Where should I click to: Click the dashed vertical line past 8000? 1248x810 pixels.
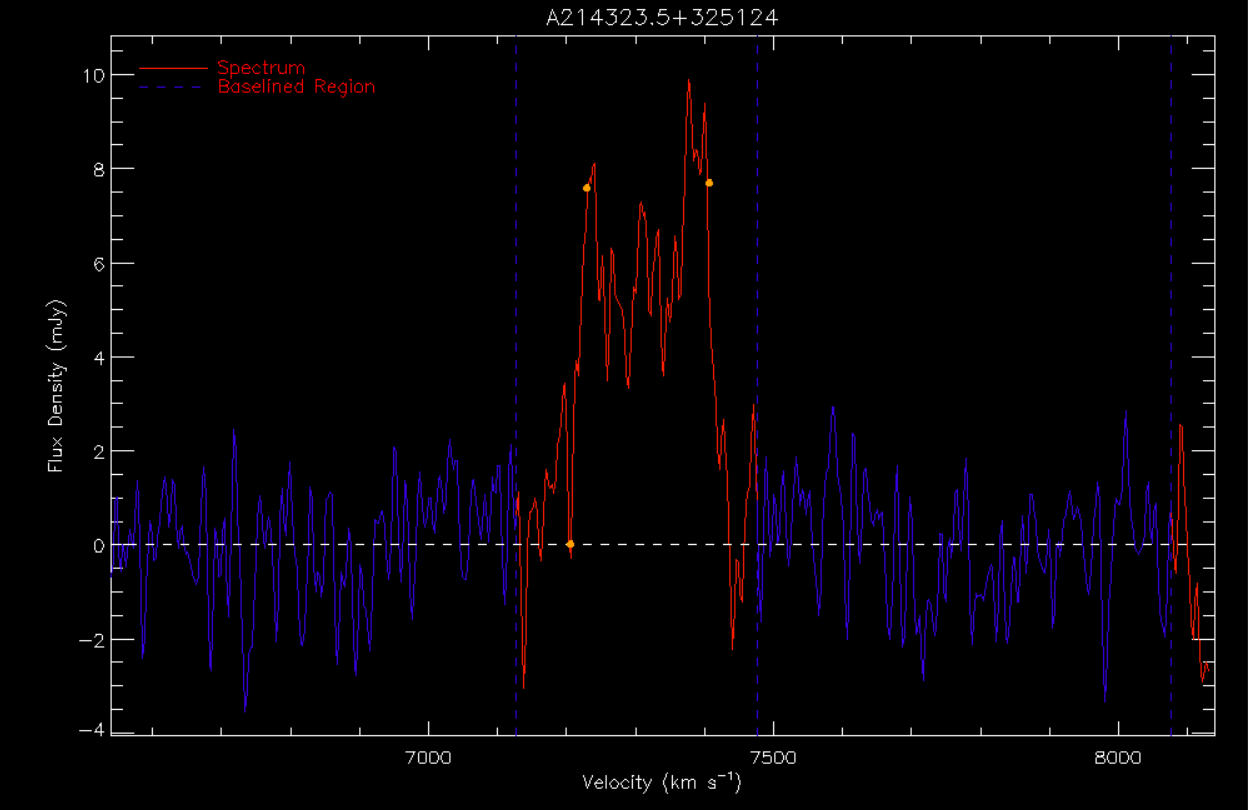pyautogui.click(x=1170, y=385)
